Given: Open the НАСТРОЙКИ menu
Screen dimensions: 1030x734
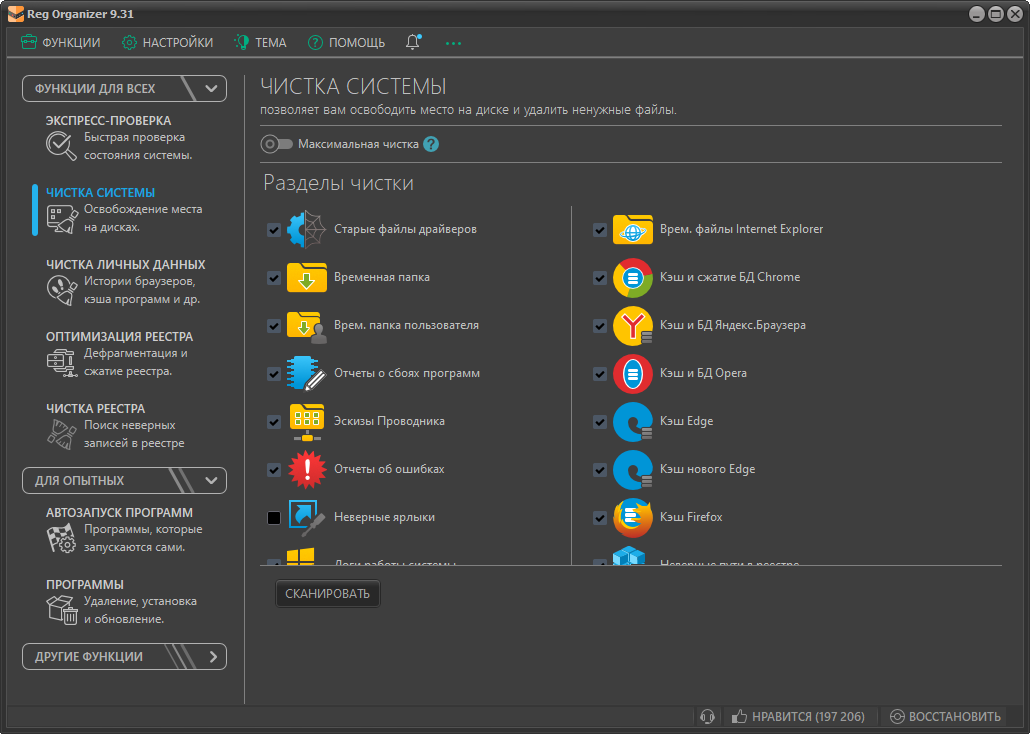Looking at the screenshot, I should [167, 42].
